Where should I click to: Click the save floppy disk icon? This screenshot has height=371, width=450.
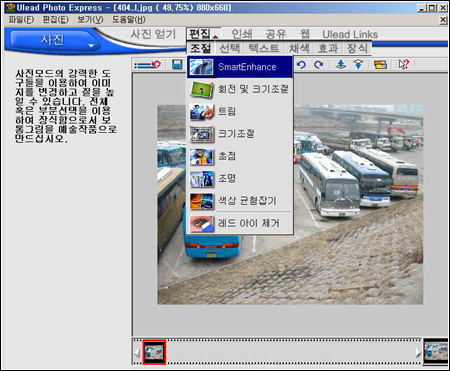(x=177, y=65)
